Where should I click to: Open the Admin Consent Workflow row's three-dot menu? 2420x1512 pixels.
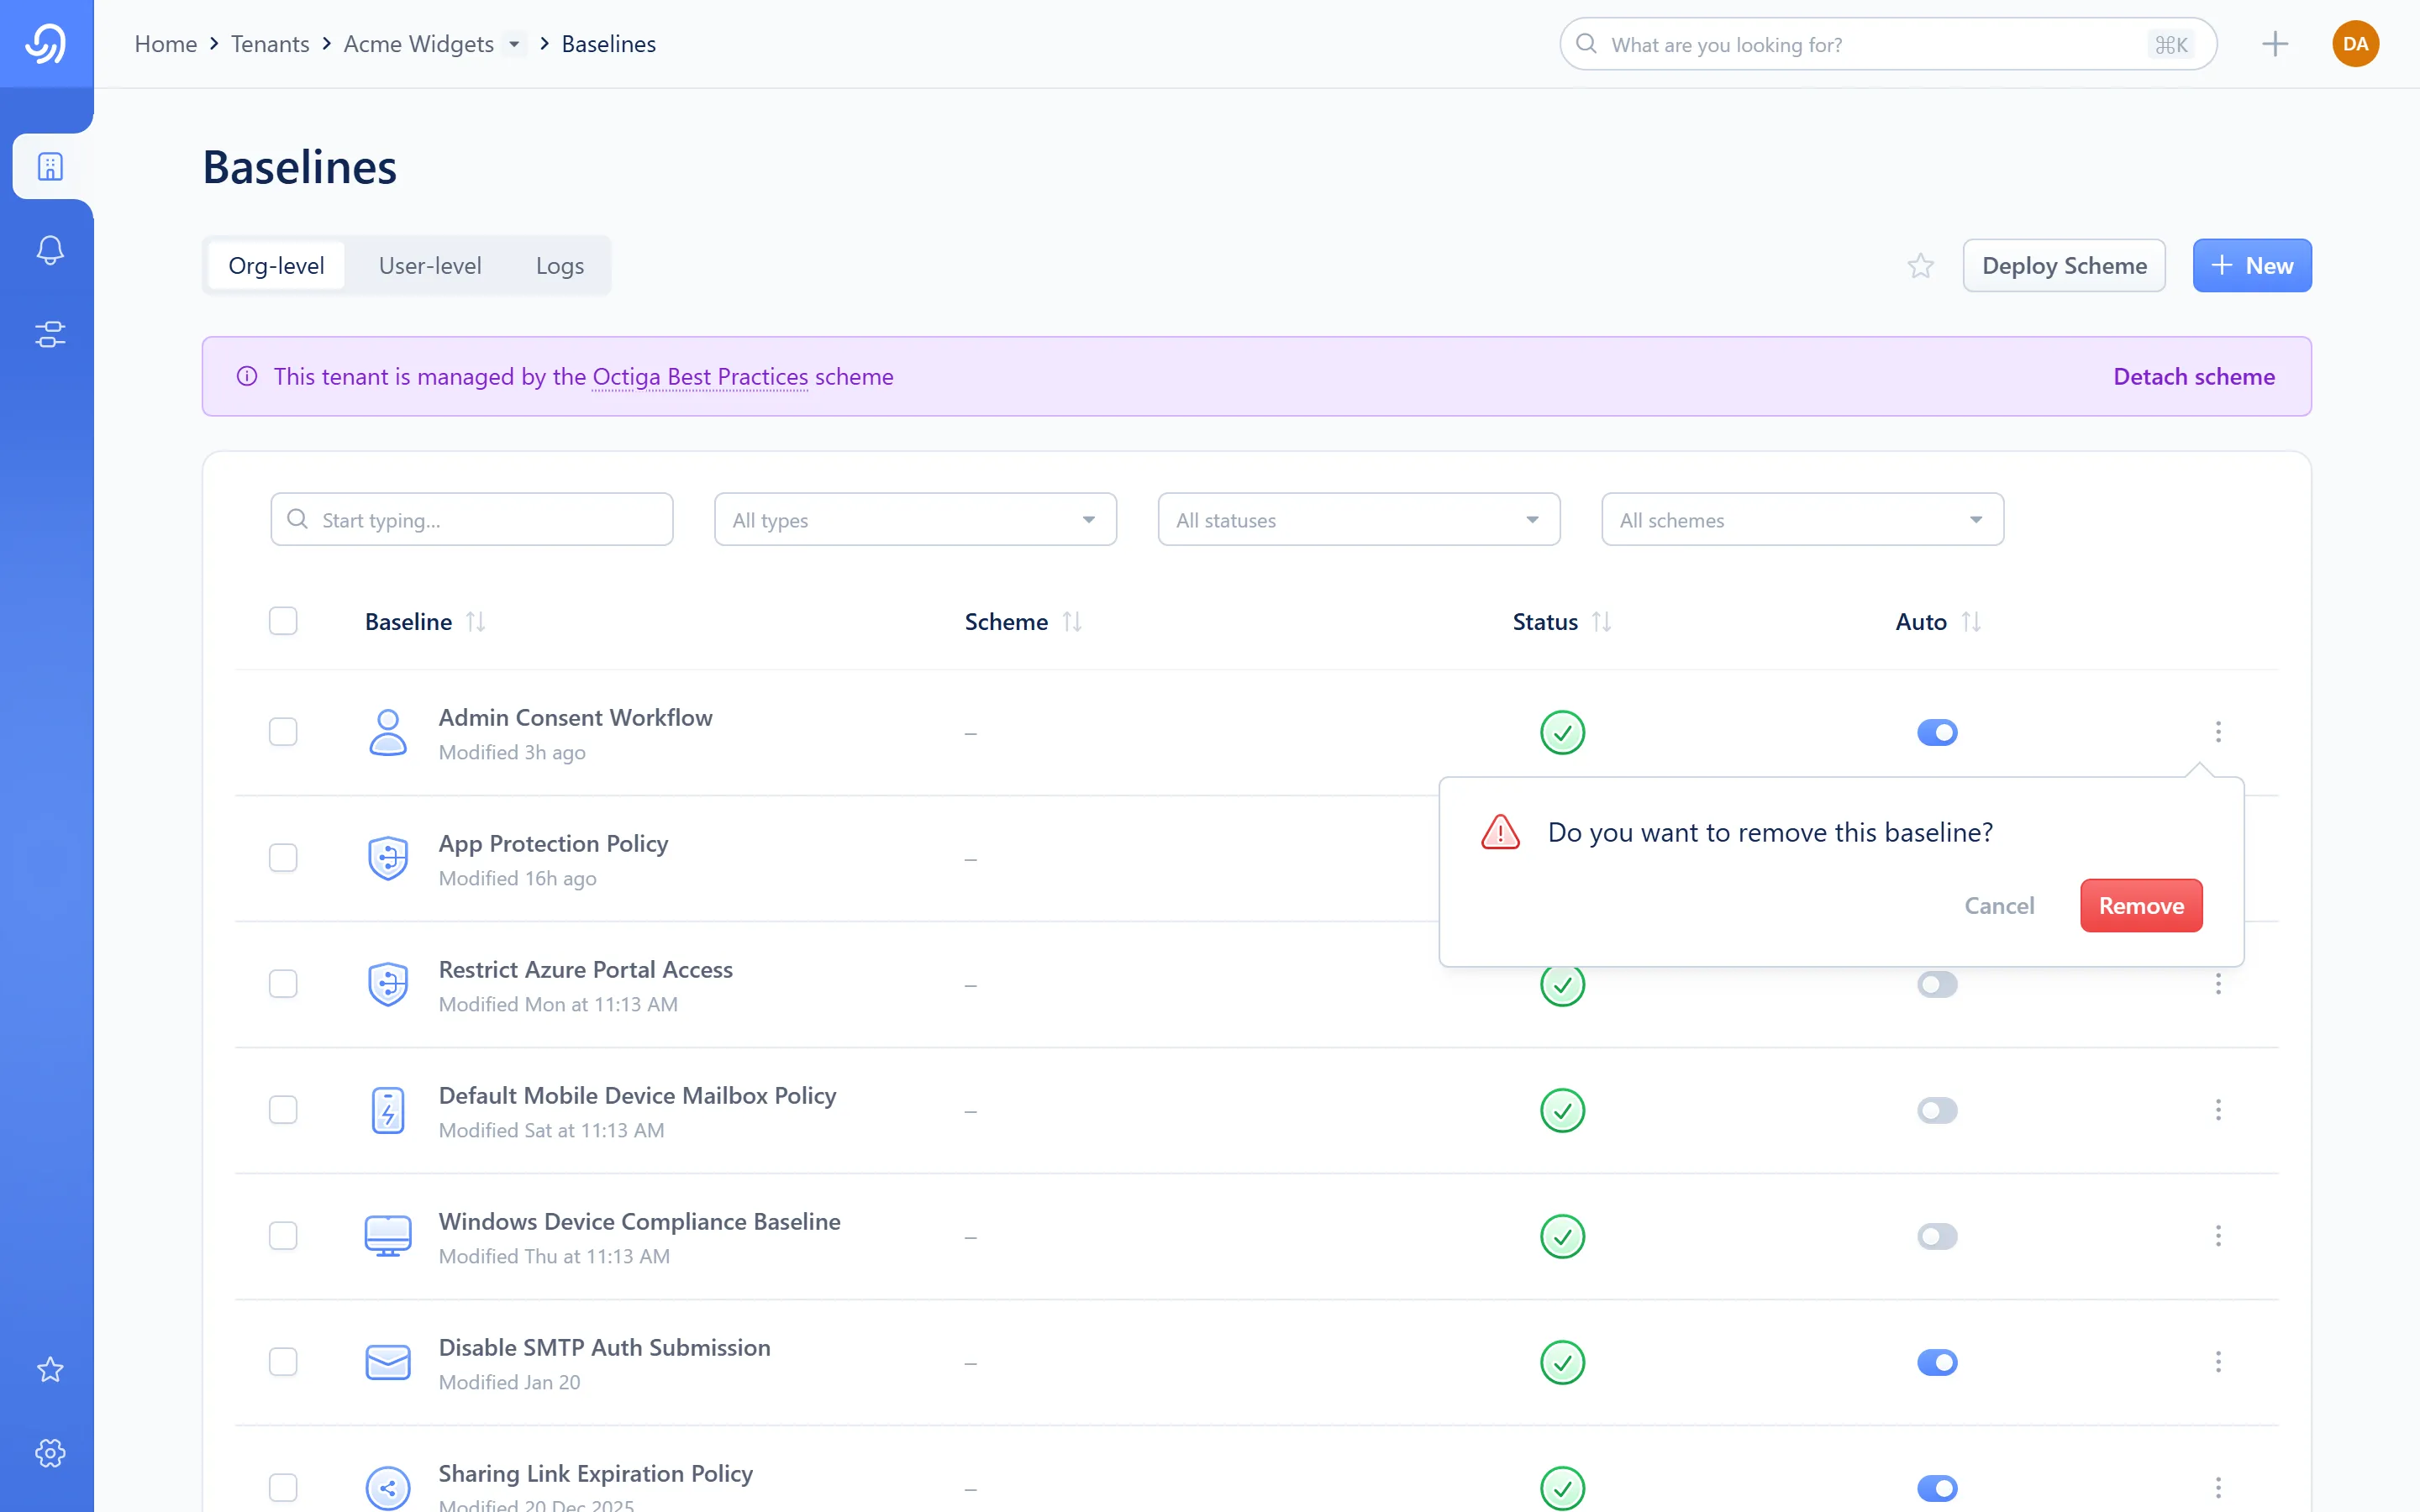coord(2218,732)
